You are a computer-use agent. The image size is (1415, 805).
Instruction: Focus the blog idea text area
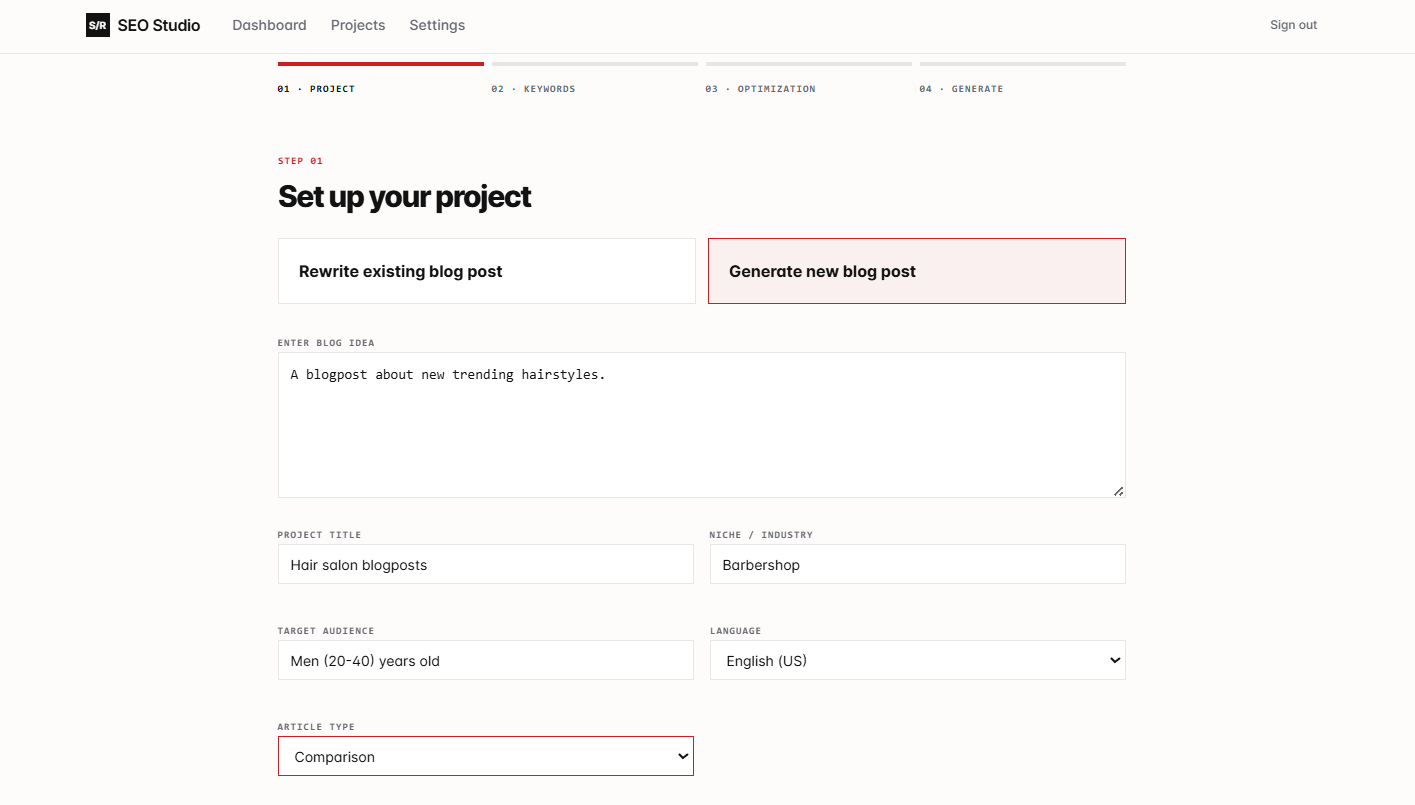(x=702, y=425)
